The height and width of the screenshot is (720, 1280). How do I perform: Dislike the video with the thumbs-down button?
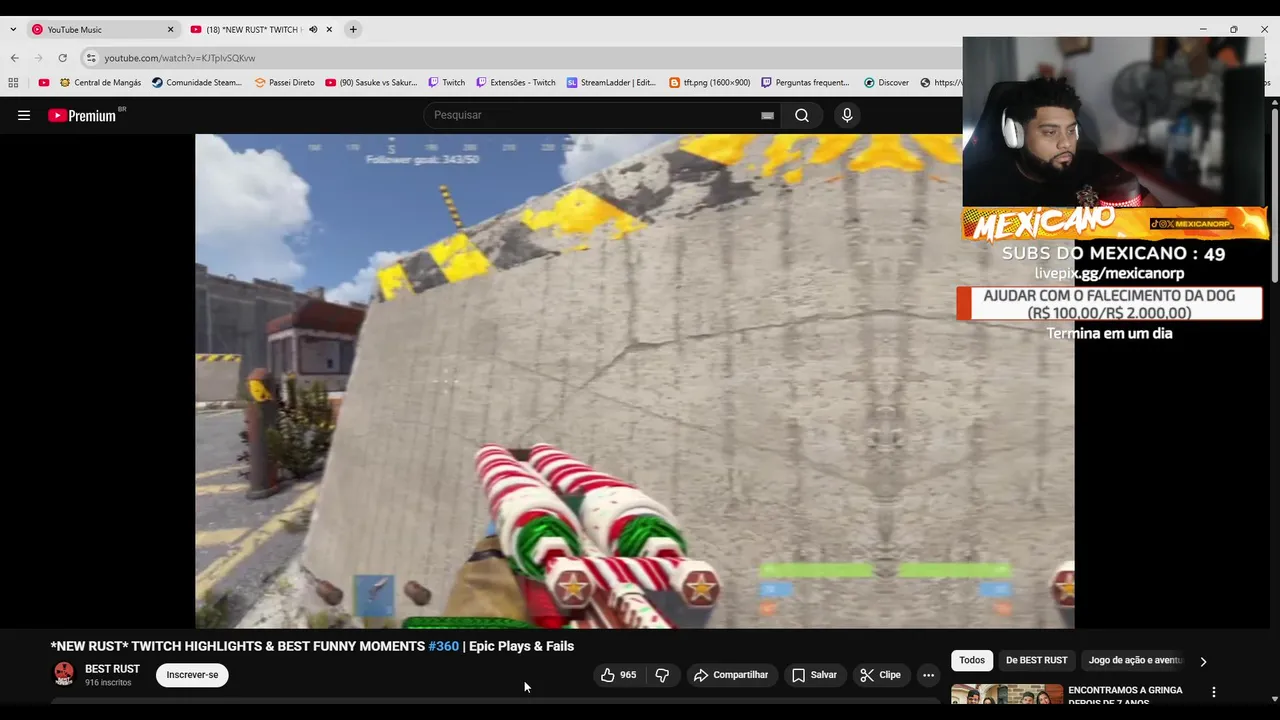tap(662, 675)
